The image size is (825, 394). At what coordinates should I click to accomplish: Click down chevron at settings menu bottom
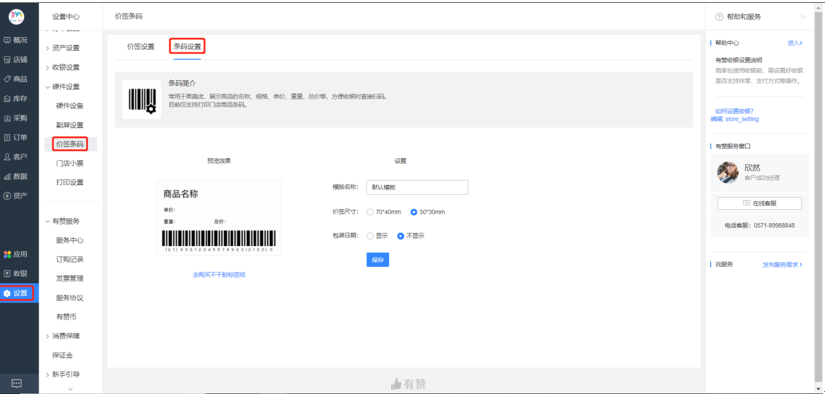tap(71, 389)
